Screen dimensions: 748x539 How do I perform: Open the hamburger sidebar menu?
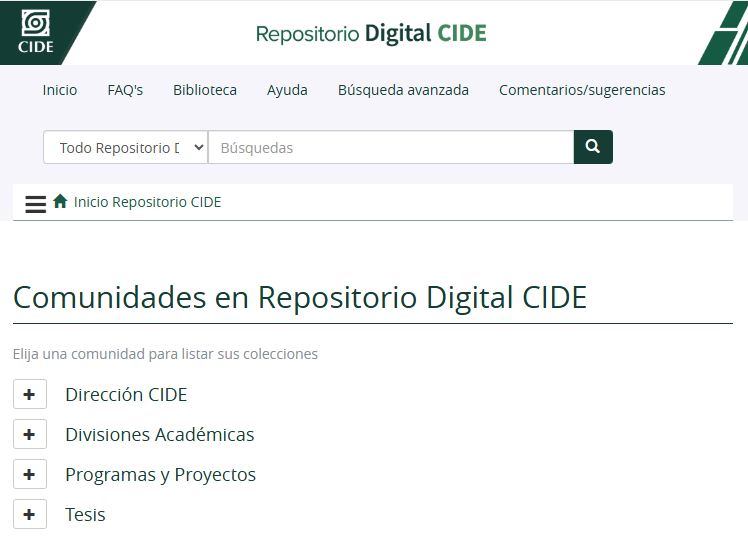click(x=35, y=204)
